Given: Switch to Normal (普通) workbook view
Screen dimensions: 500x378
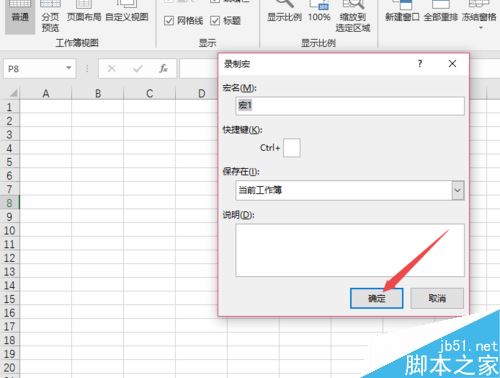Looking at the screenshot, I should (20, 16).
